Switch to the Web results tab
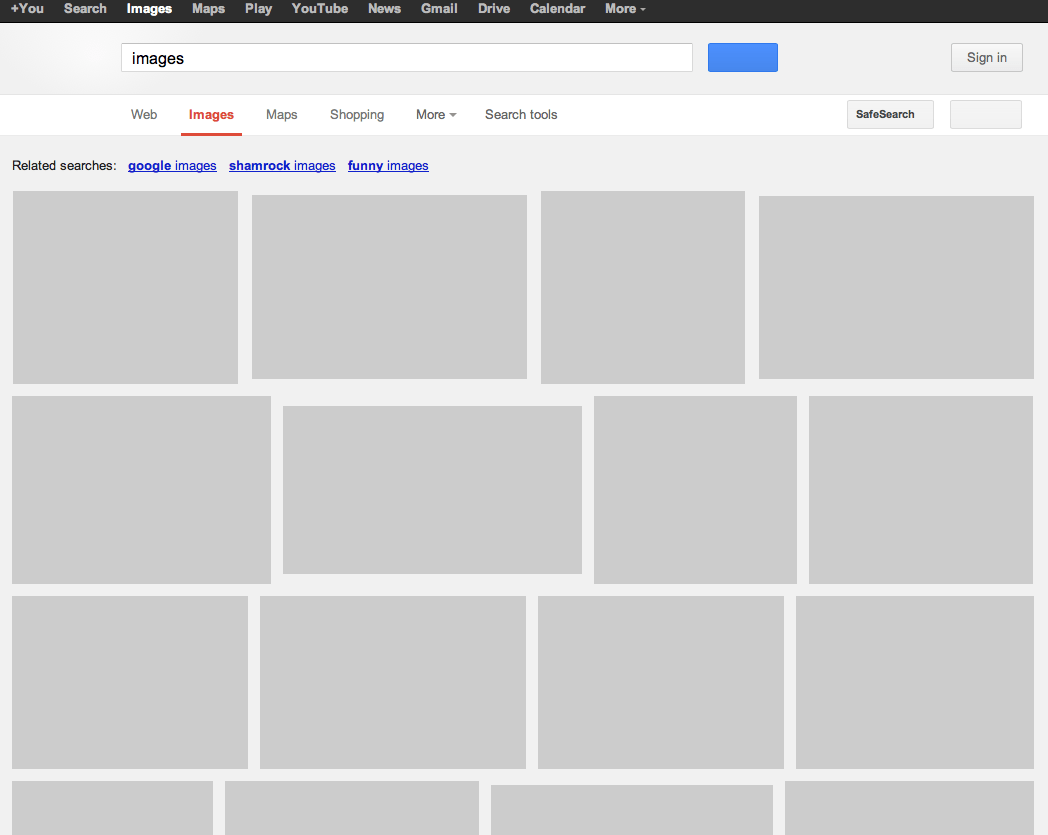 [x=143, y=114]
